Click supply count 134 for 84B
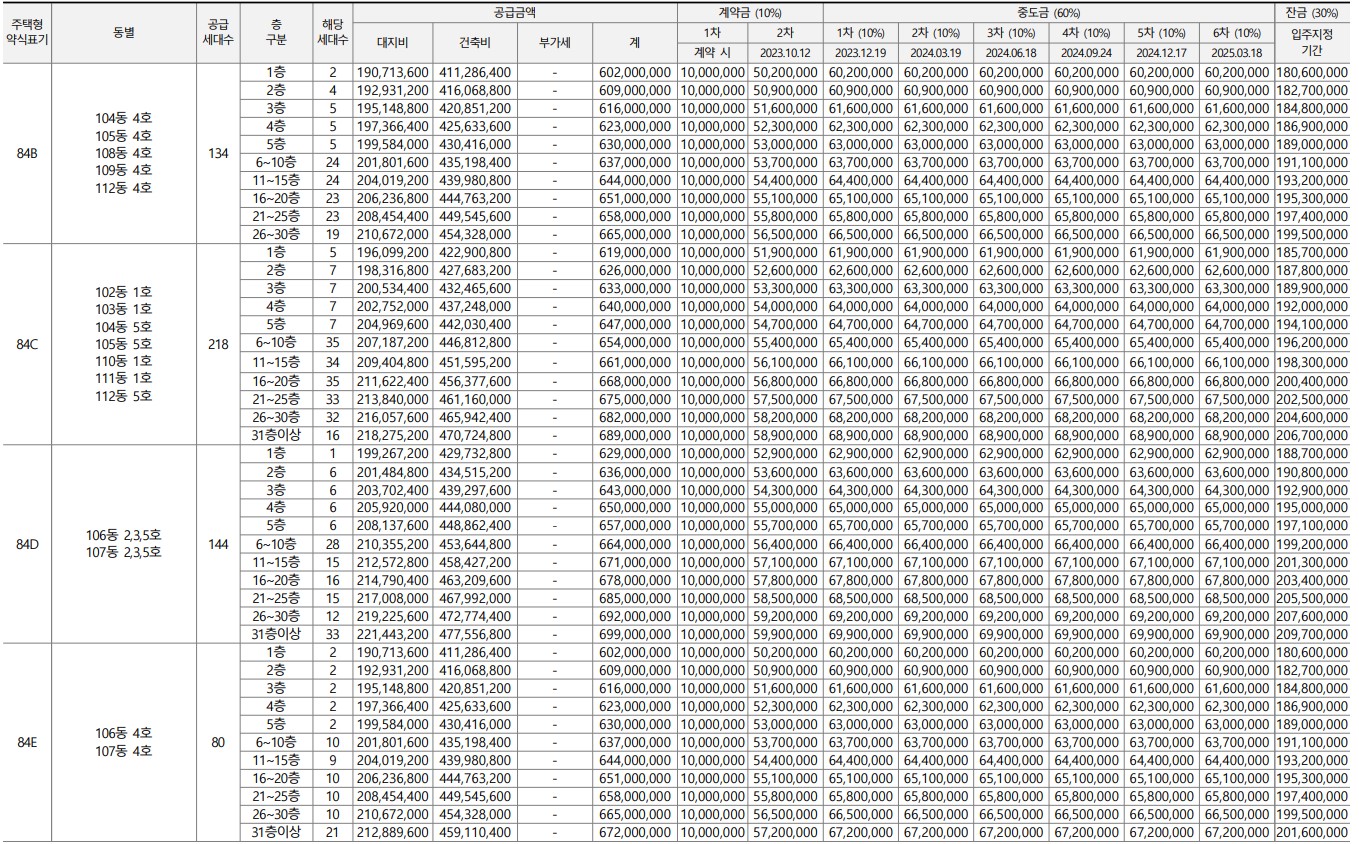Viewport: 1359px width, 844px height. [x=219, y=153]
